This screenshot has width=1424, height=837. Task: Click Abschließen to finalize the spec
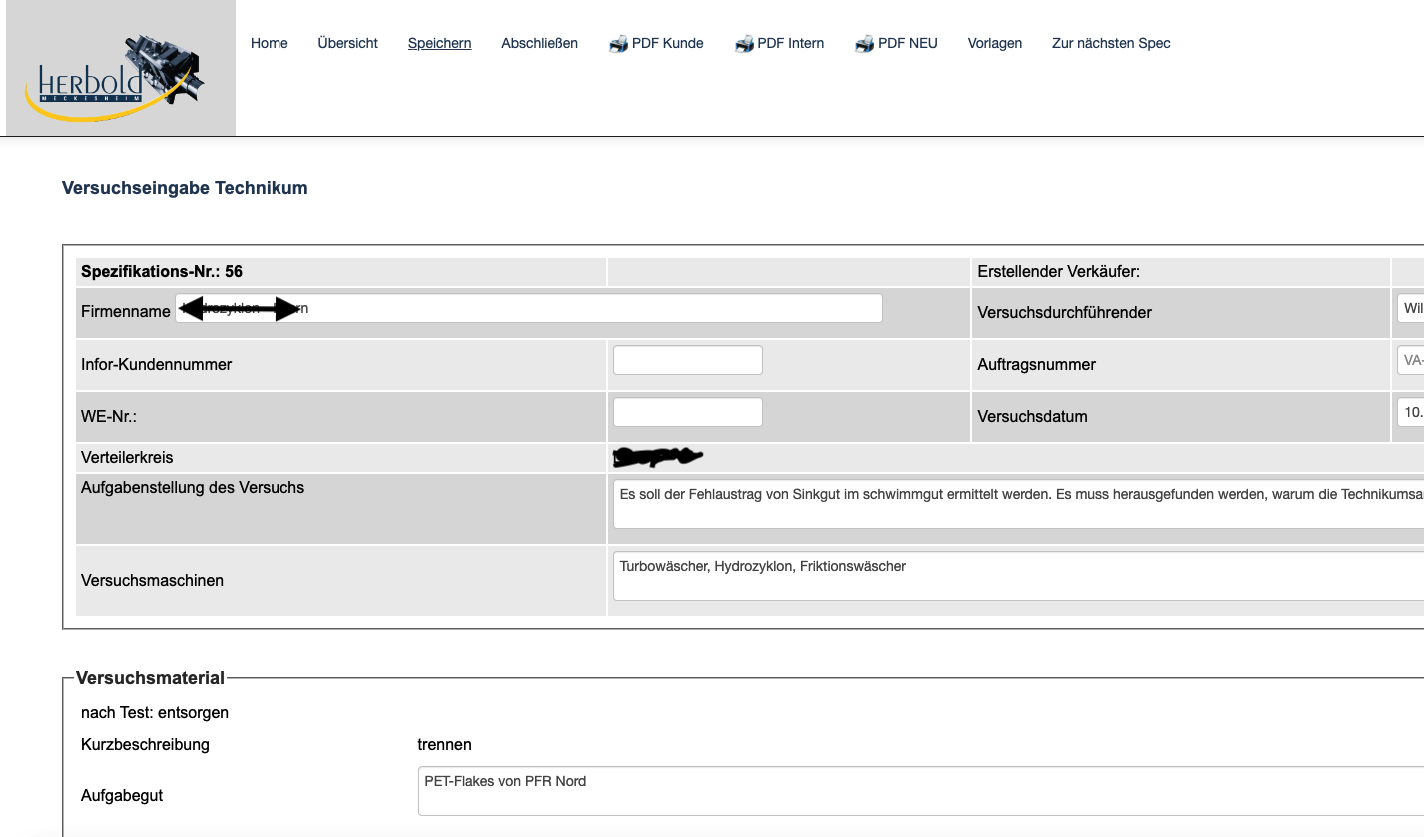540,43
